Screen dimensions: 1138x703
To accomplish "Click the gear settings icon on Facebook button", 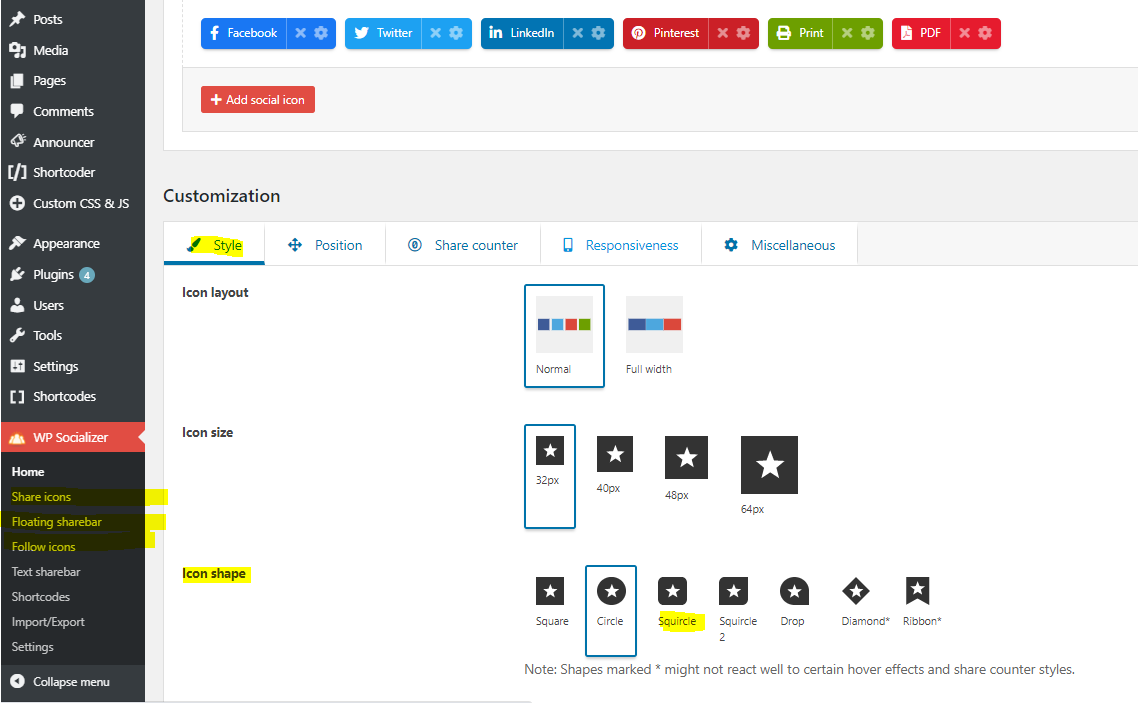I will (321, 33).
